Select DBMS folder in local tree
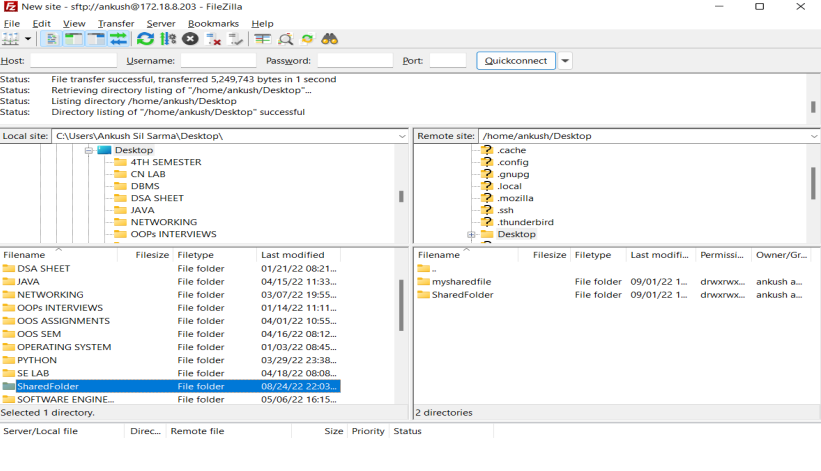This screenshot has height=471, width=821. (x=145, y=186)
